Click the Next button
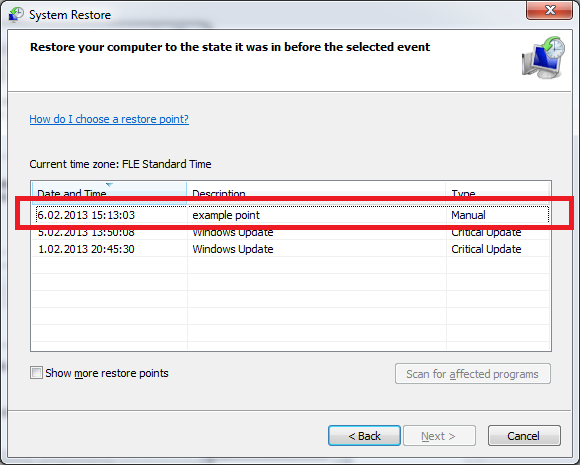Viewport: 580px width, 465px height. (x=439, y=436)
